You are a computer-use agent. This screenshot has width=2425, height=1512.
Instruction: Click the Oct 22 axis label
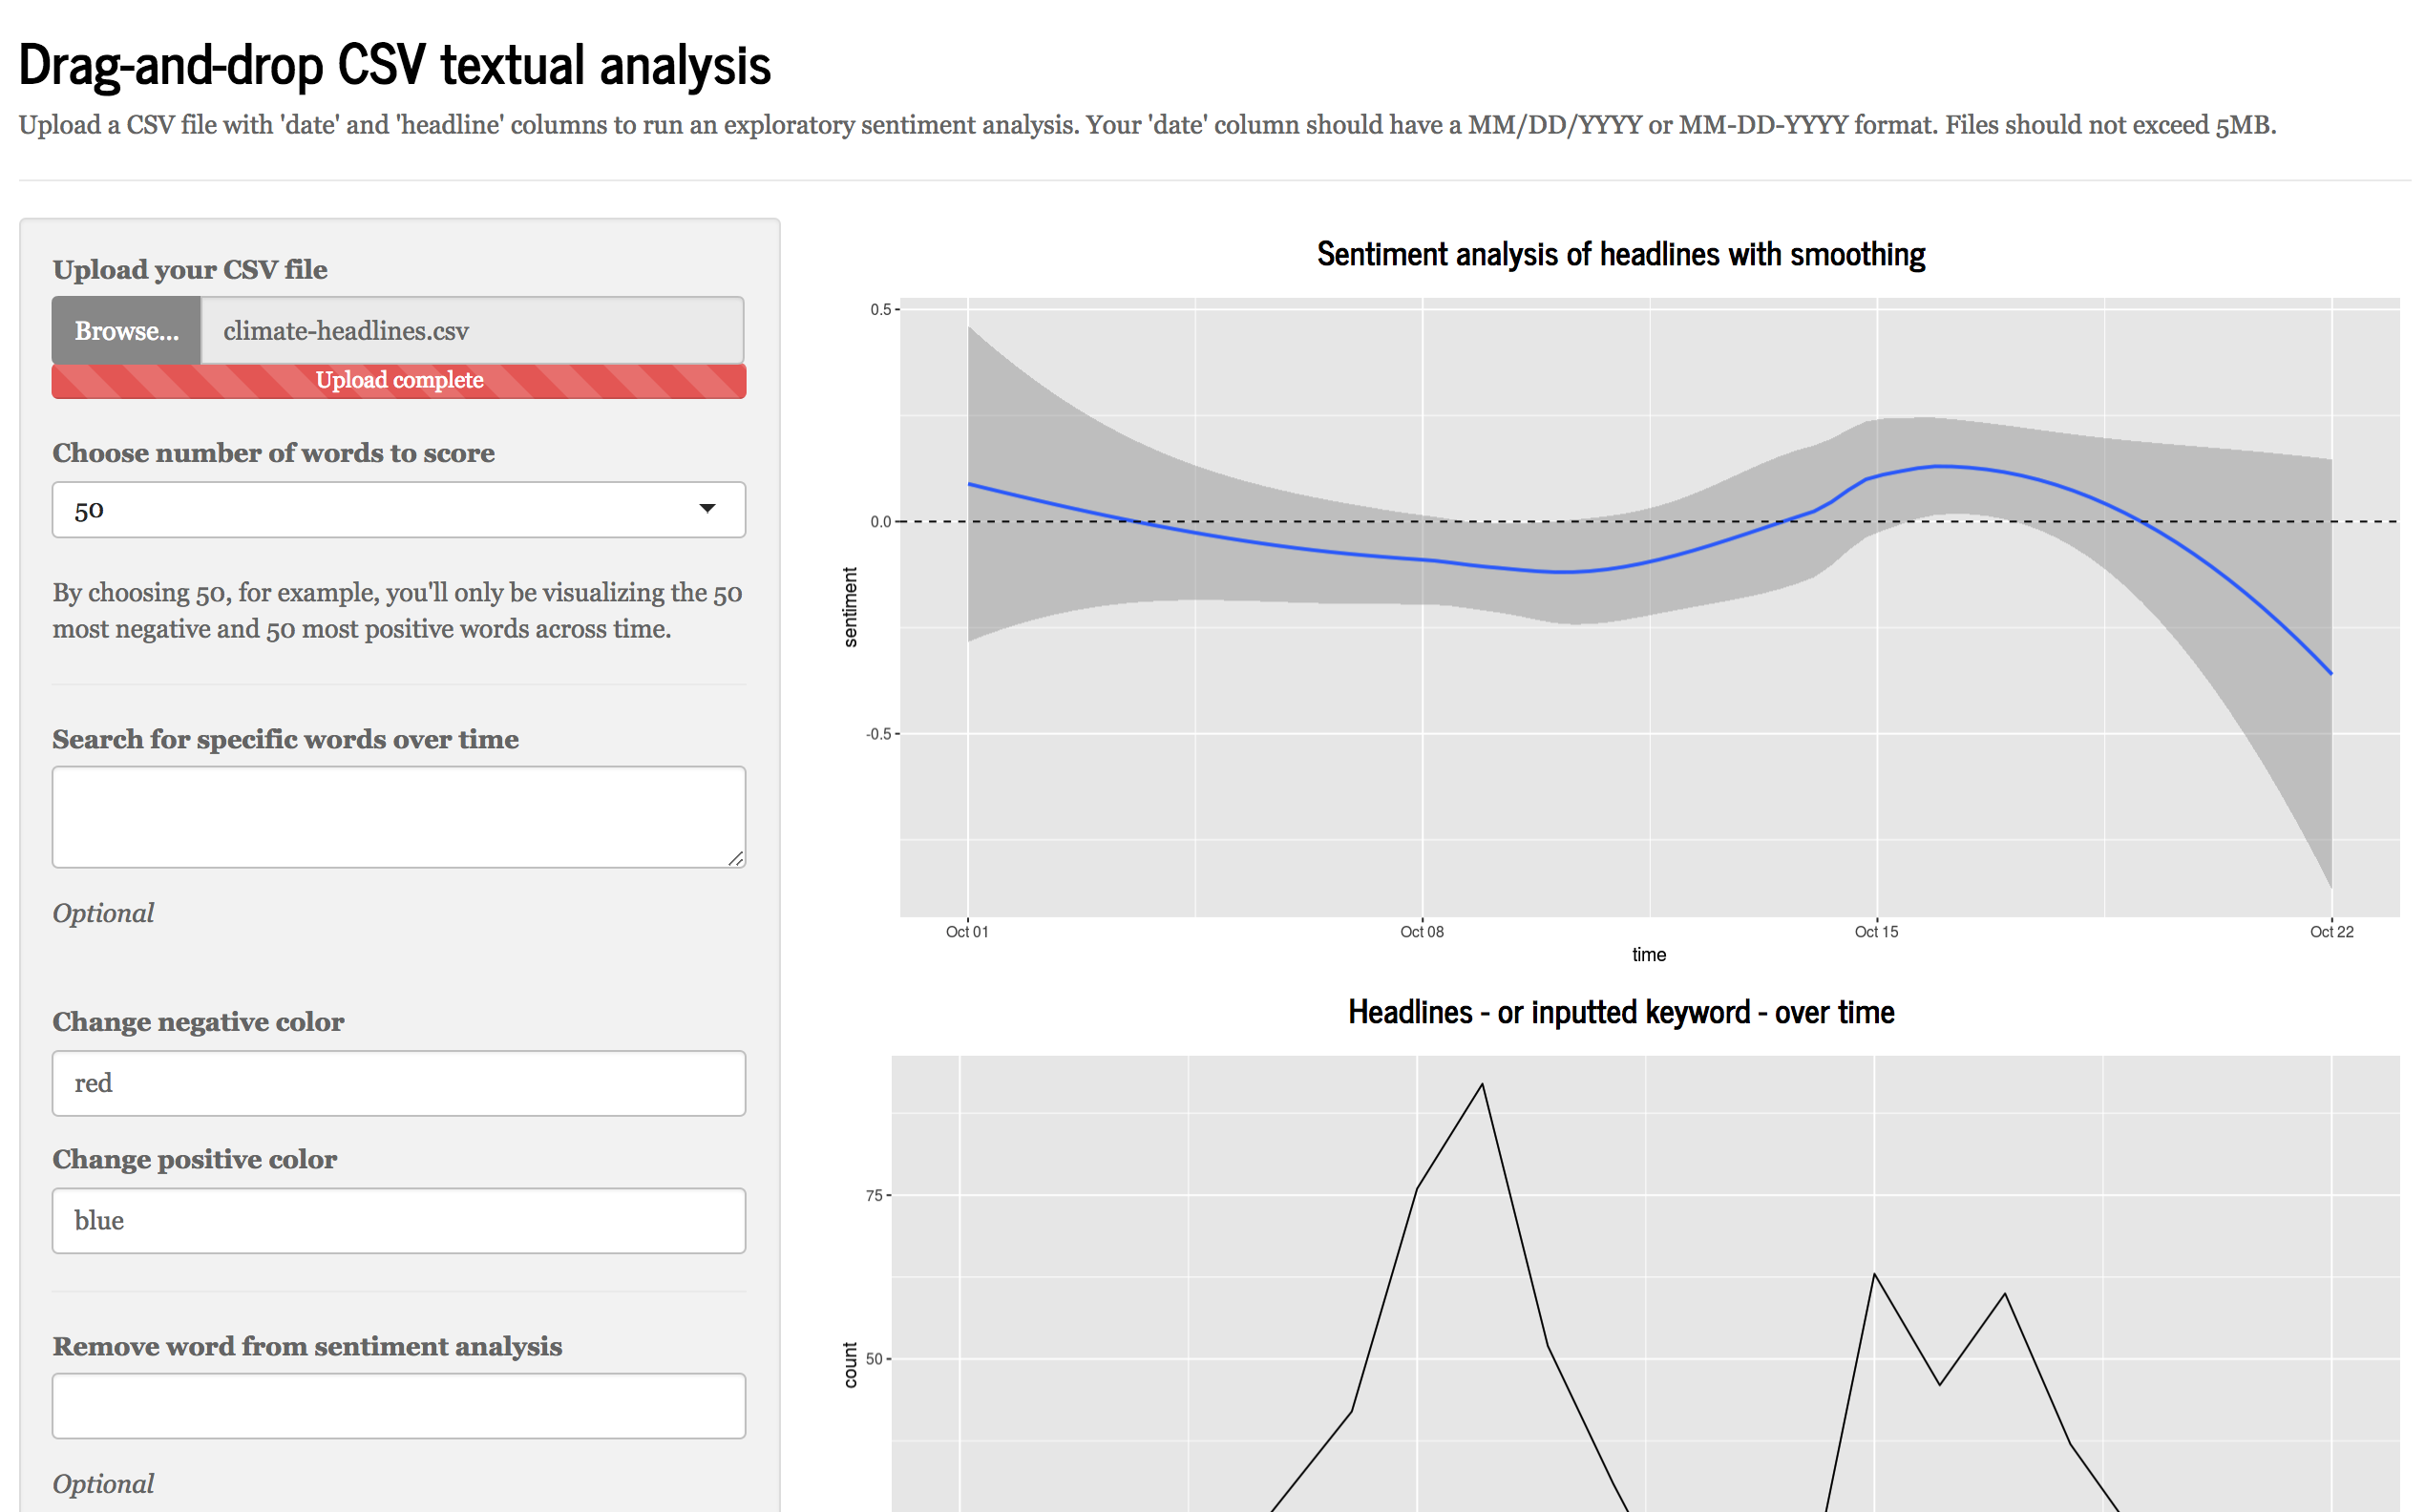coord(2331,932)
